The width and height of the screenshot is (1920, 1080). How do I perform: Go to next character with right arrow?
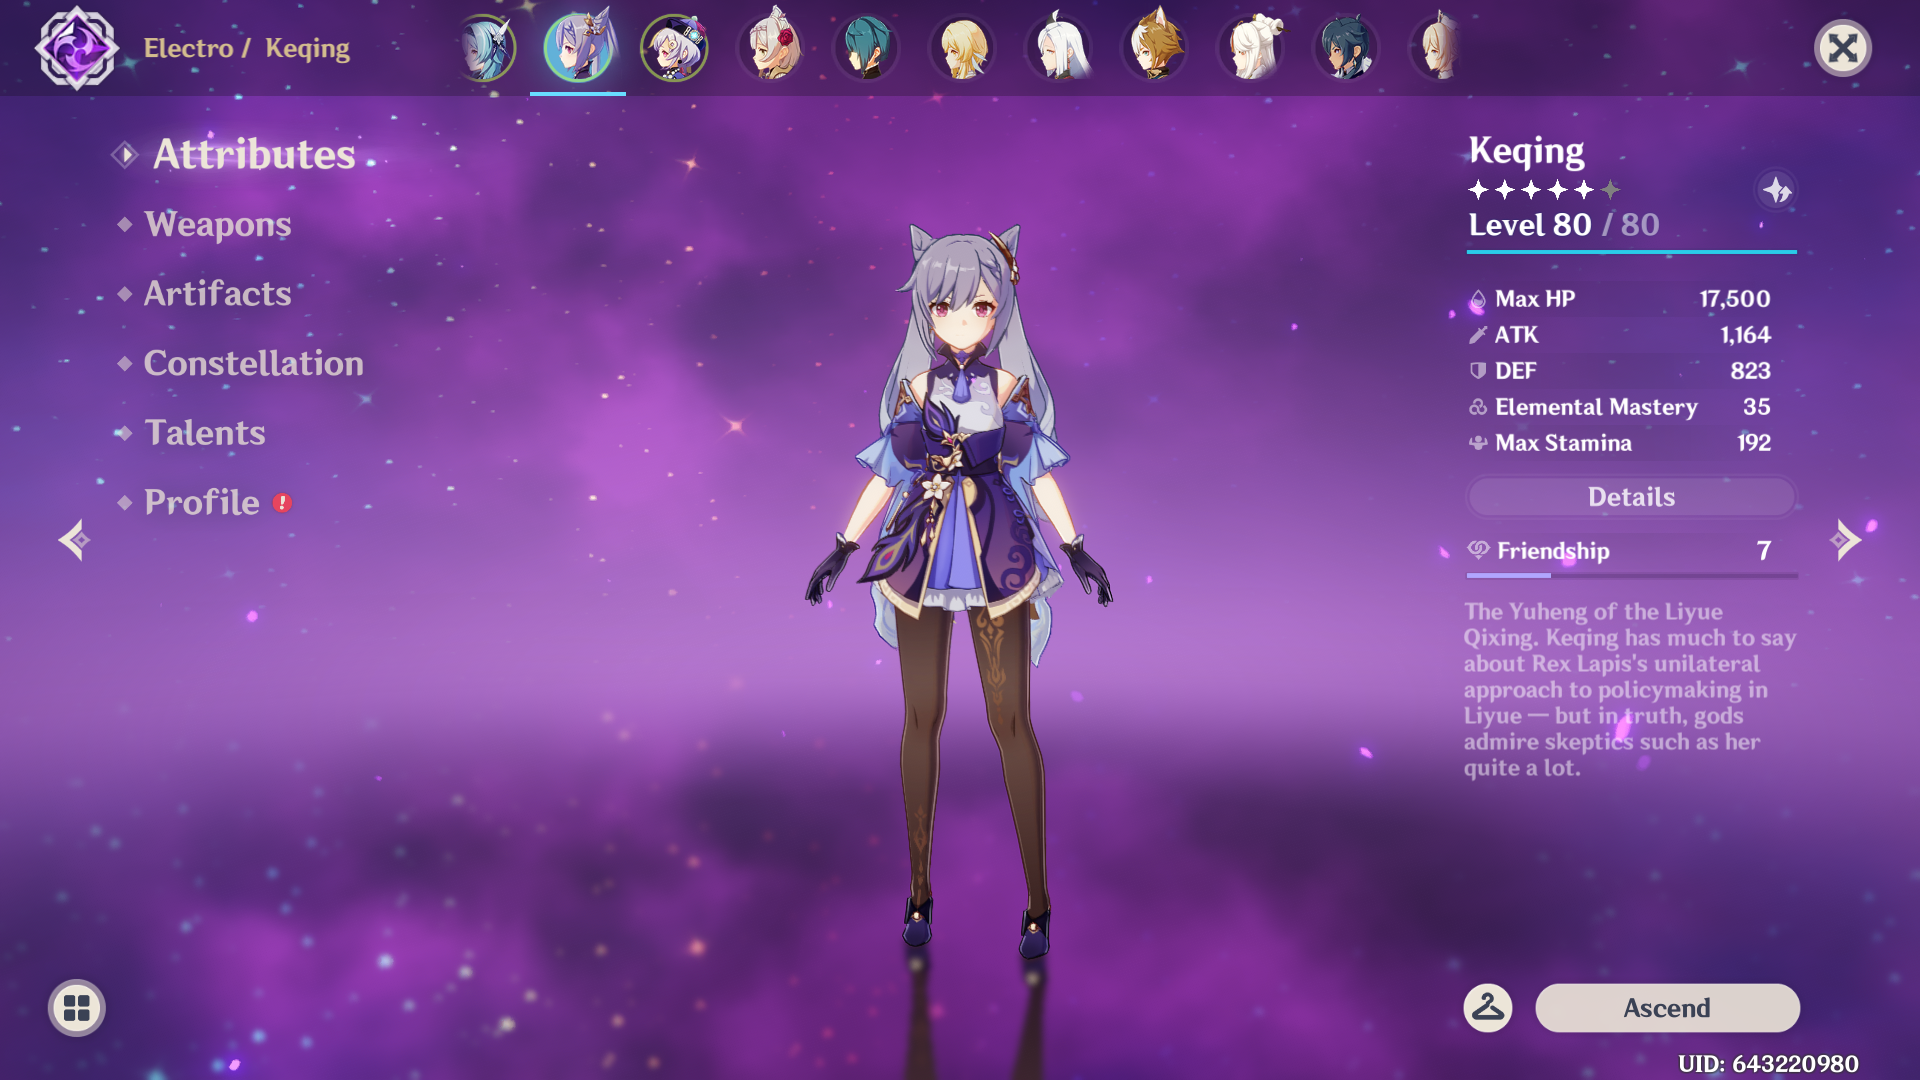tap(1845, 540)
